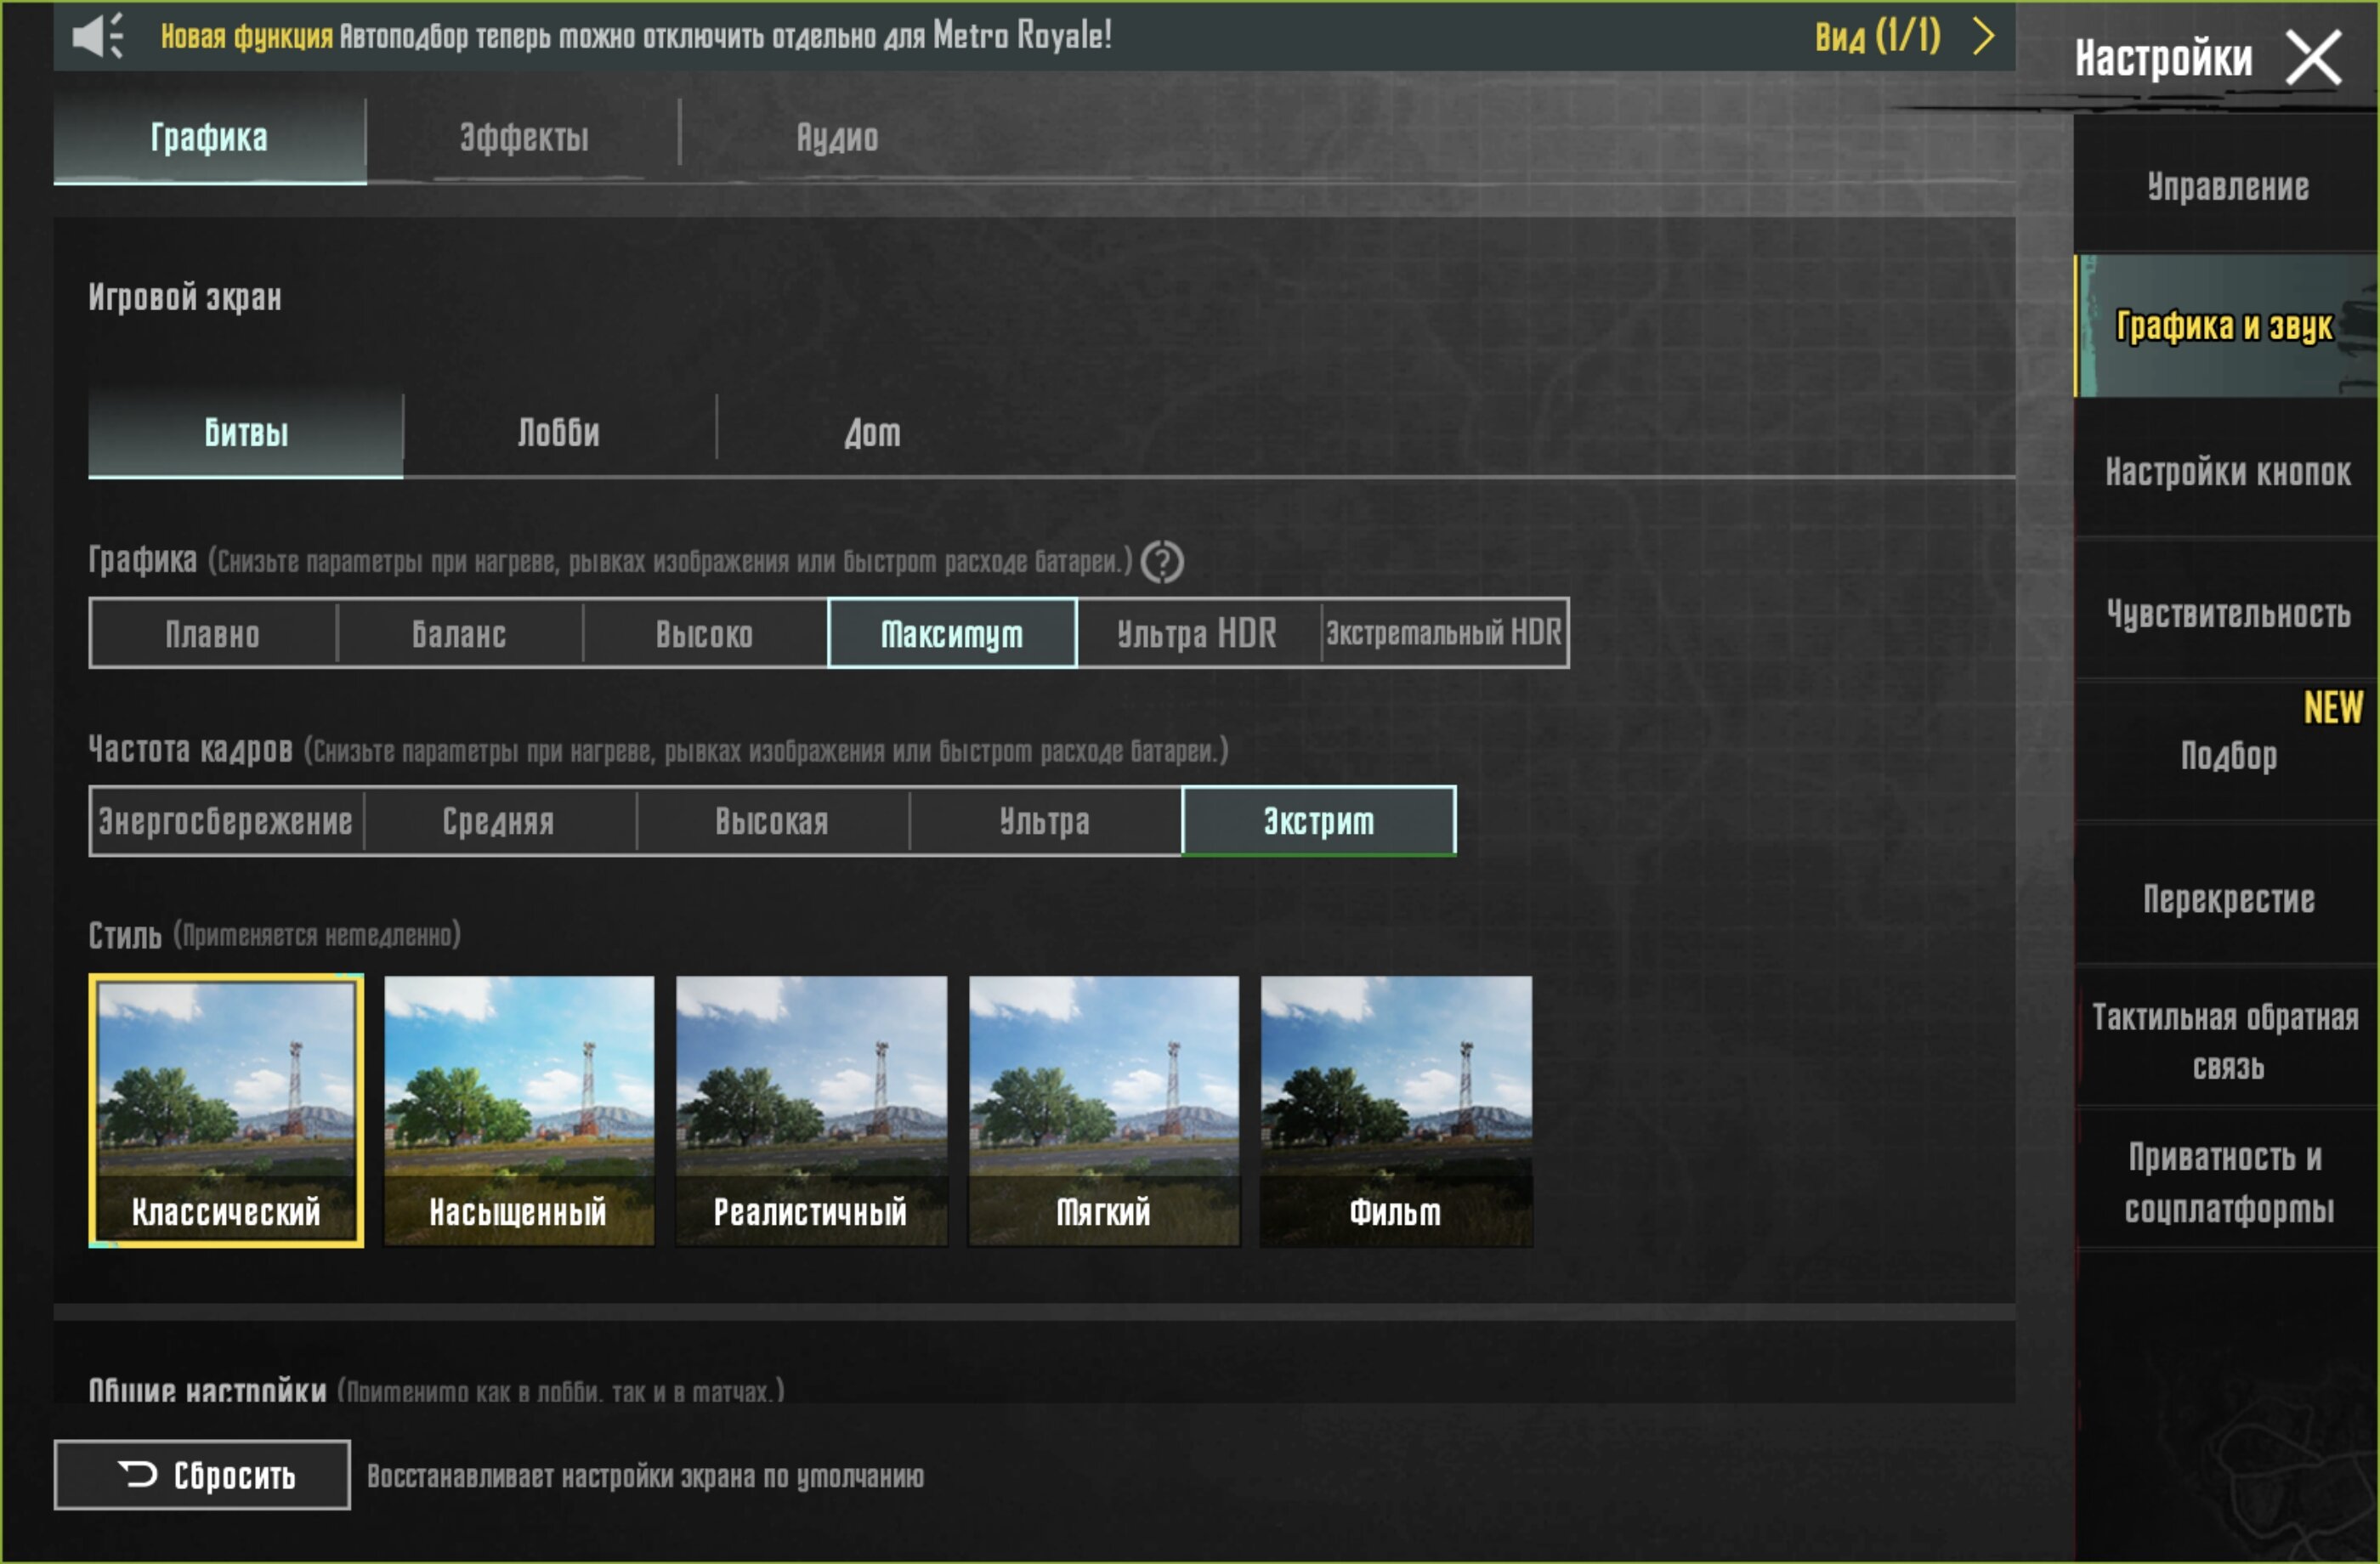Choose Энергосбережение frame rate
Image resolution: width=2380 pixels, height=1564 pixels.
coord(226,821)
